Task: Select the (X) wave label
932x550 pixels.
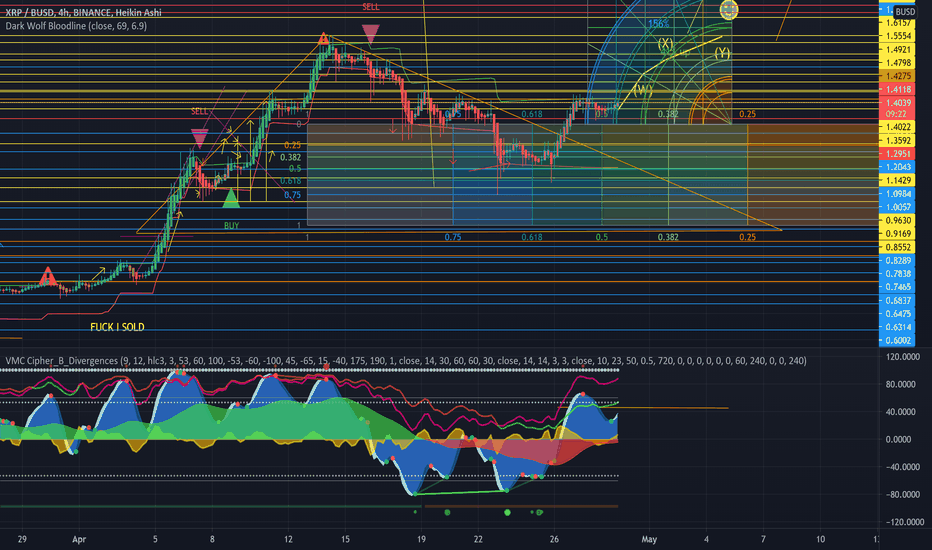Action: [x=665, y=43]
